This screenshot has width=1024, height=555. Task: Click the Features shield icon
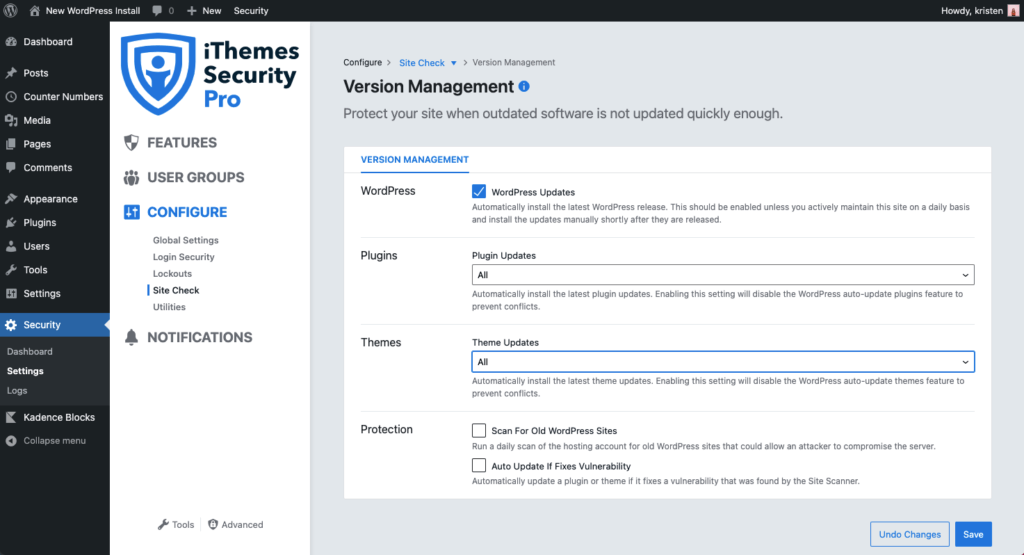click(x=131, y=142)
